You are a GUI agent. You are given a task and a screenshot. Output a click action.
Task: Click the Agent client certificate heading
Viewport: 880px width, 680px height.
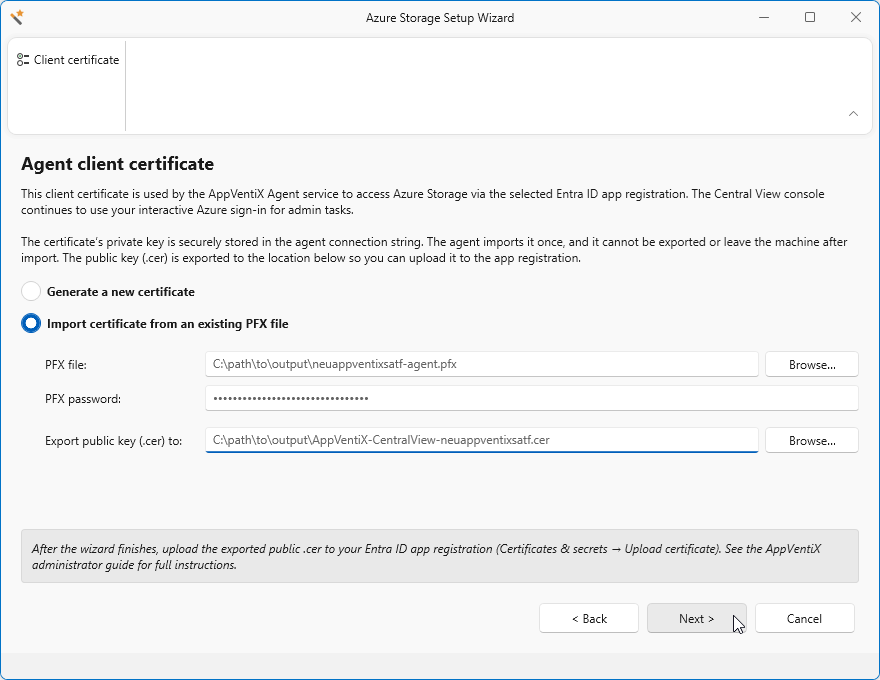[117, 164]
